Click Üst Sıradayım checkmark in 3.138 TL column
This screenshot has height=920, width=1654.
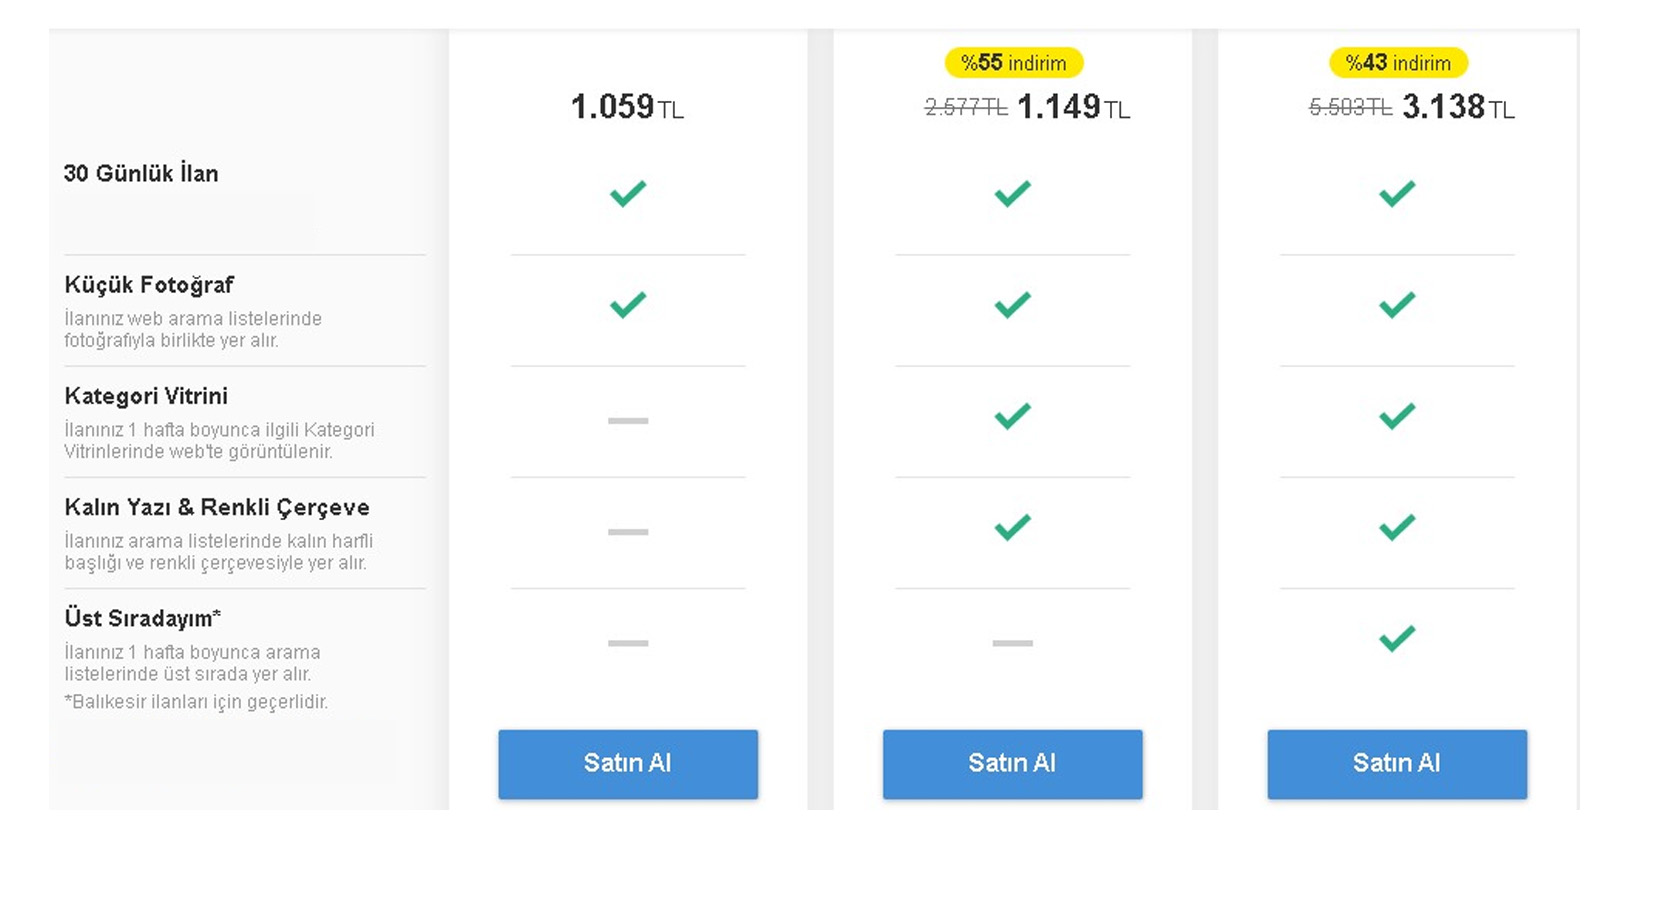(1396, 637)
